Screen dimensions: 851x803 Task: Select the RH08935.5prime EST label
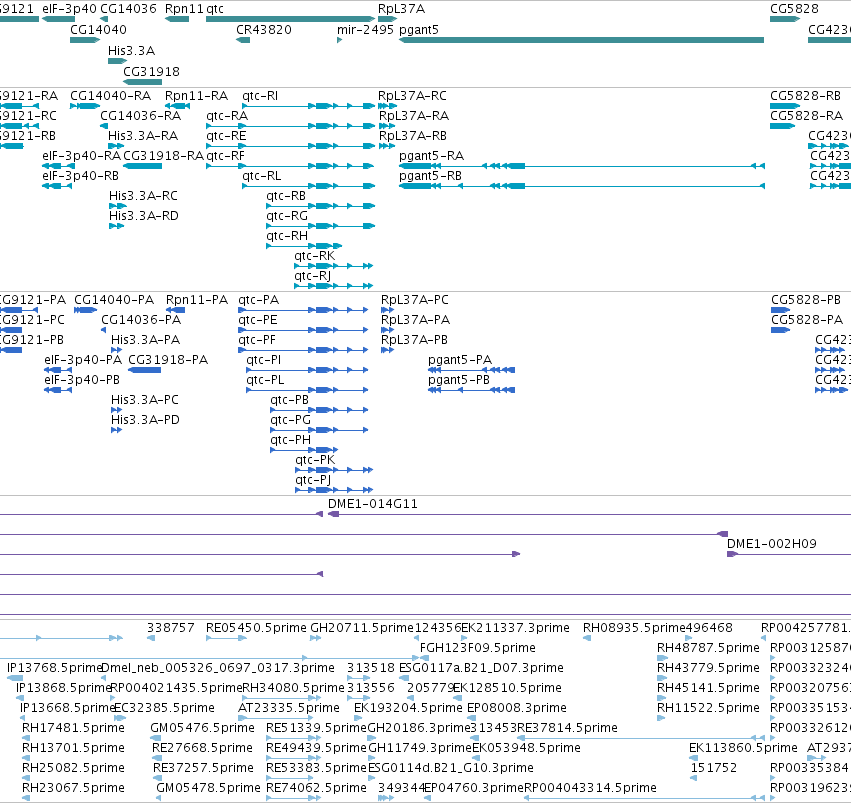point(634,628)
